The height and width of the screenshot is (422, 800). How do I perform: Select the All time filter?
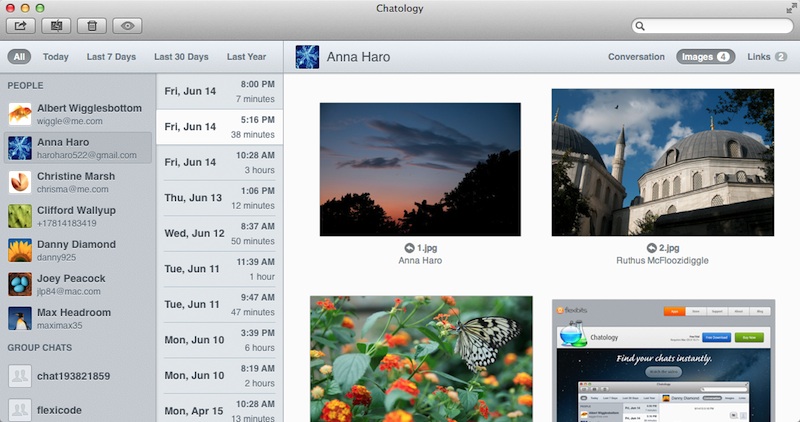coord(19,57)
